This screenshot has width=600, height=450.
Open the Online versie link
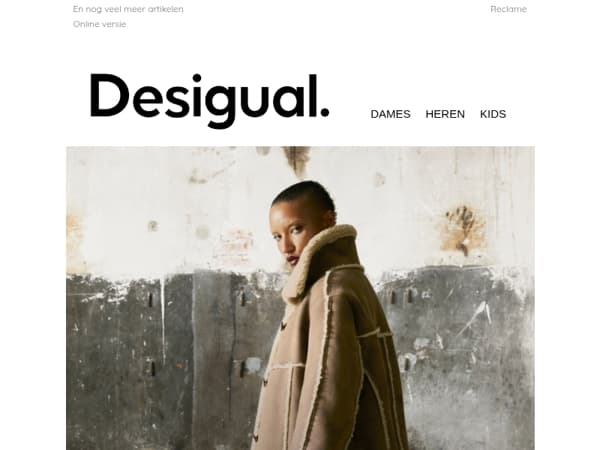point(99,24)
